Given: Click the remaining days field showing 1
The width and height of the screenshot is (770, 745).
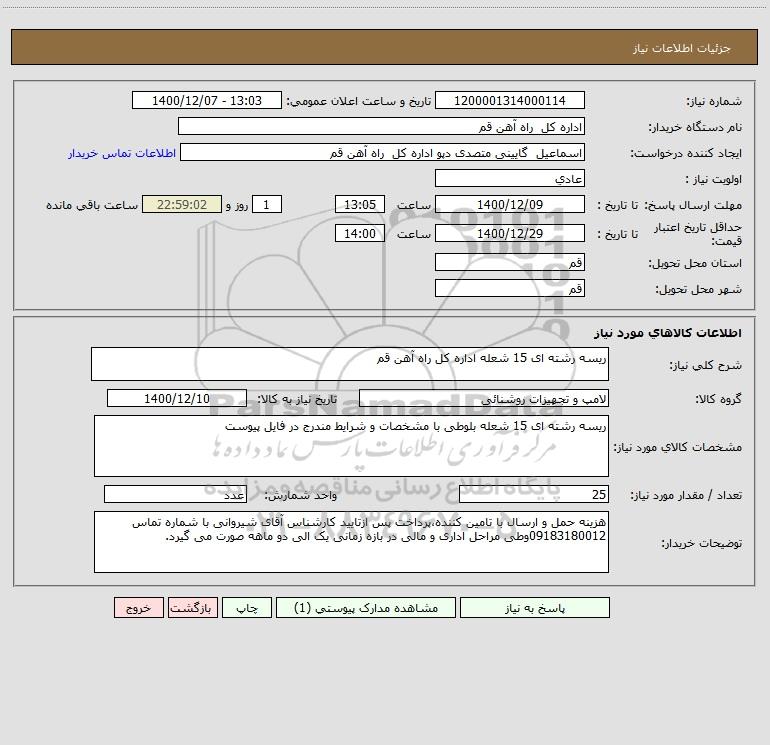Looking at the screenshot, I should click(267, 204).
